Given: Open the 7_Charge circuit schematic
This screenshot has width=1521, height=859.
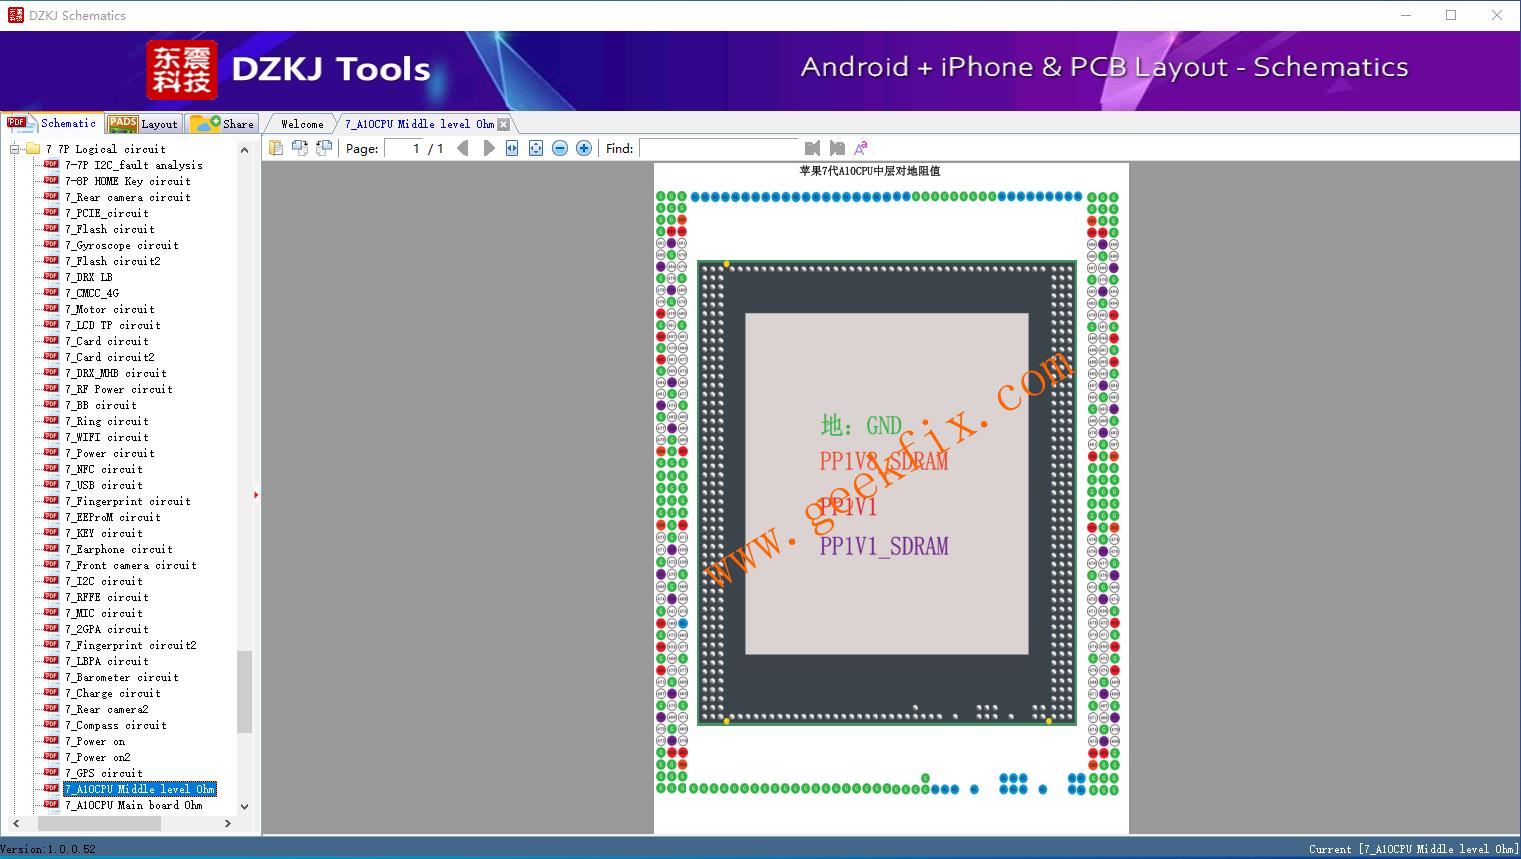Looking at the screenshot, I should 113,693.
